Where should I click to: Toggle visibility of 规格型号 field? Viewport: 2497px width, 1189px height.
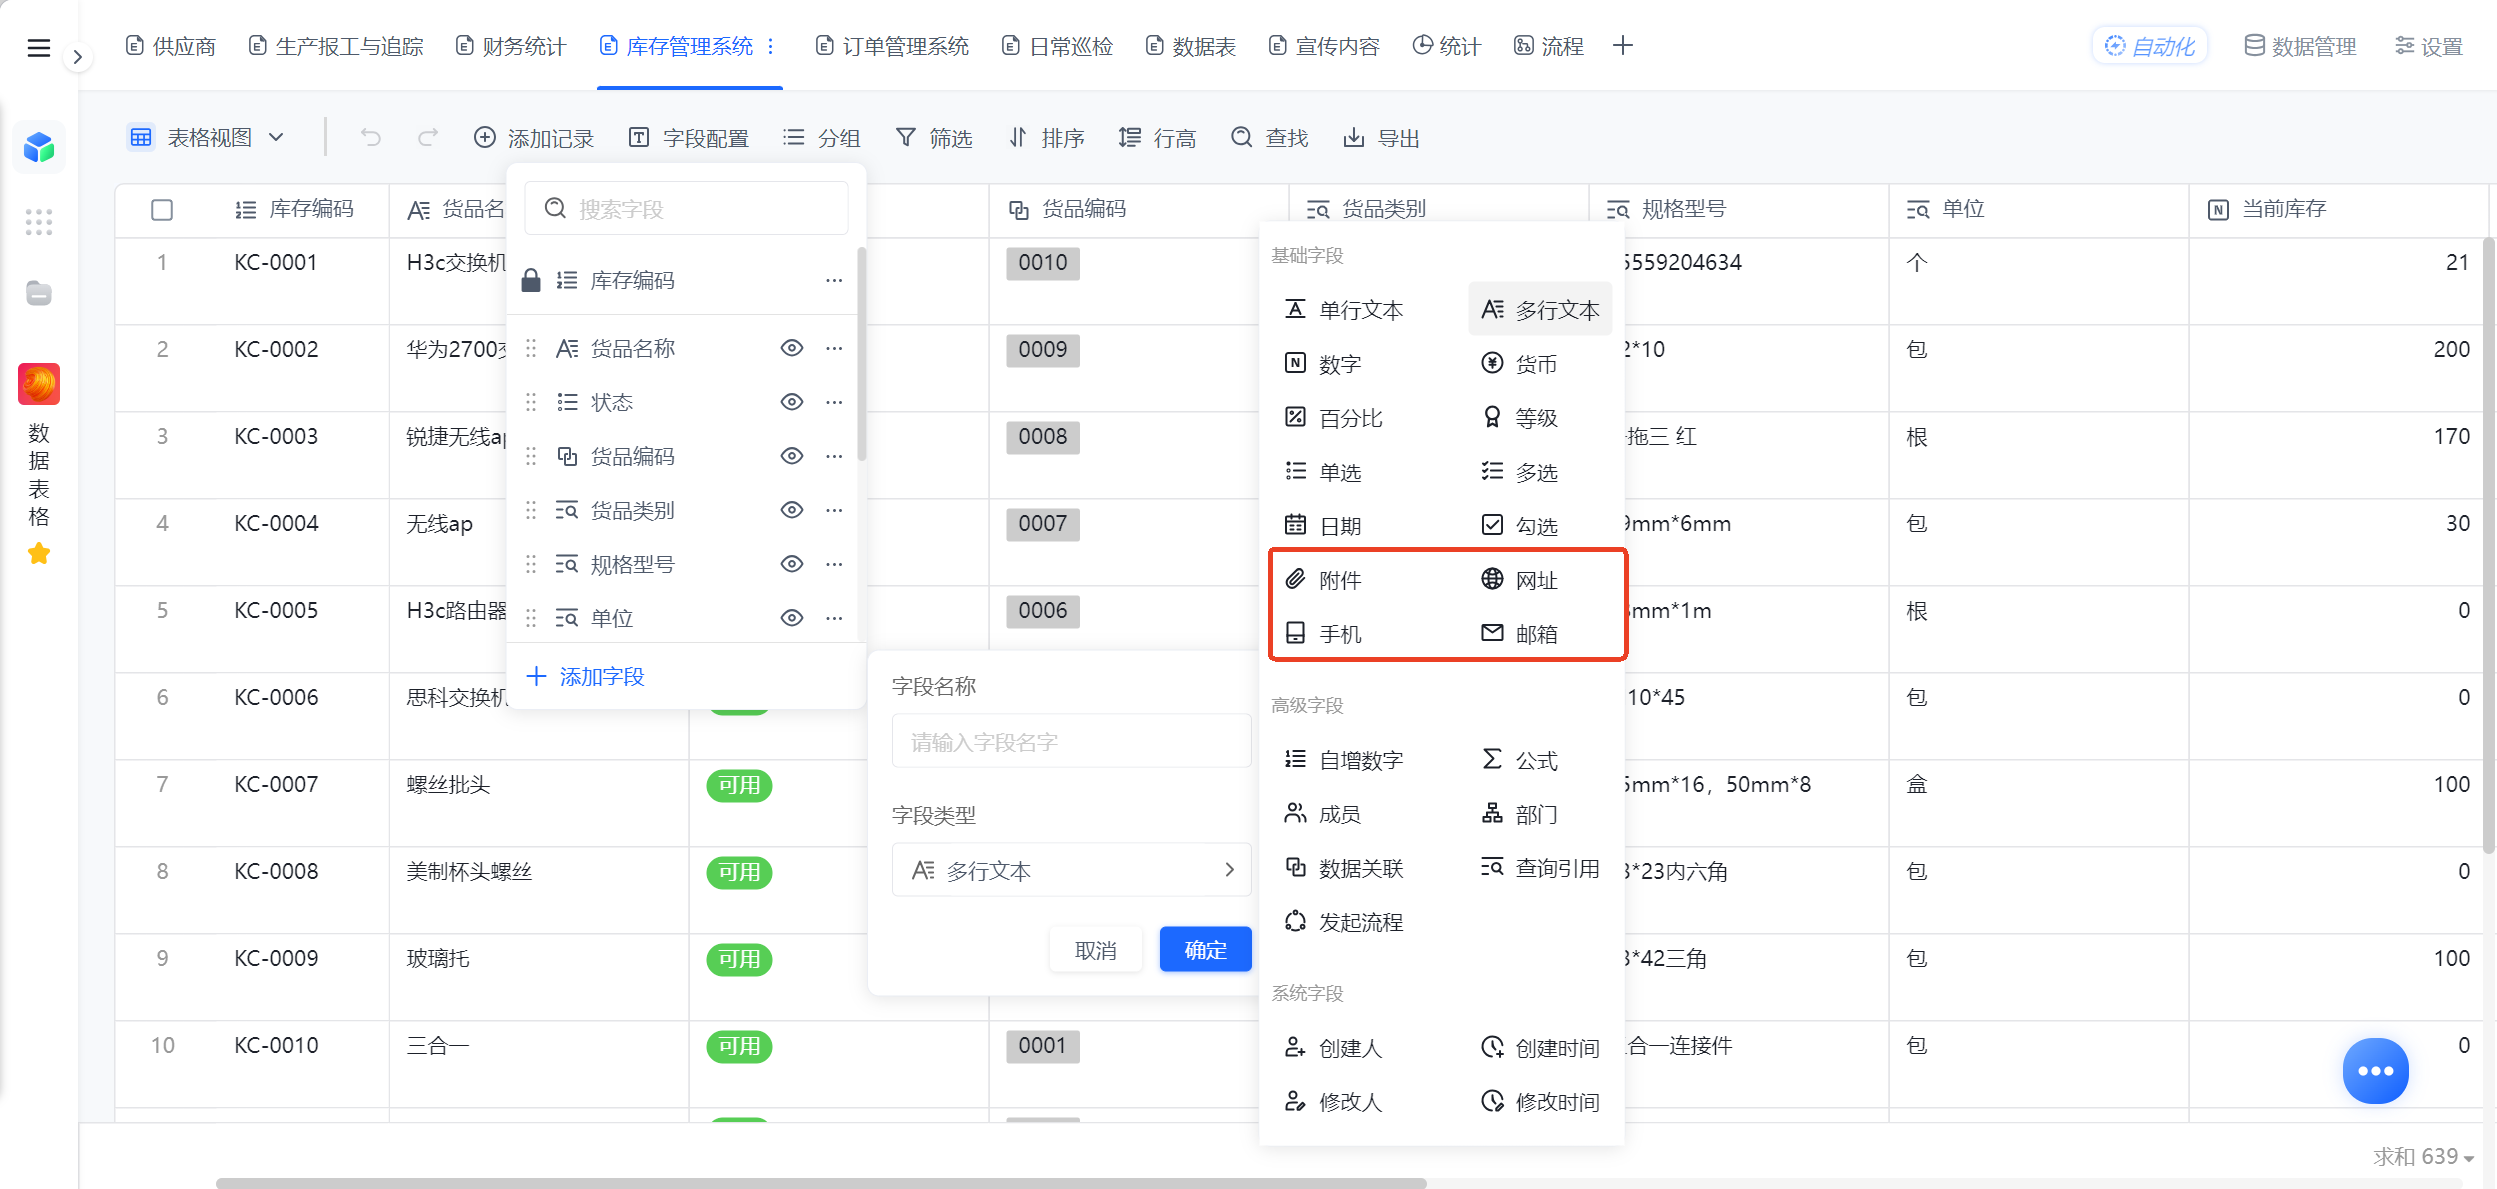point(792,564)
